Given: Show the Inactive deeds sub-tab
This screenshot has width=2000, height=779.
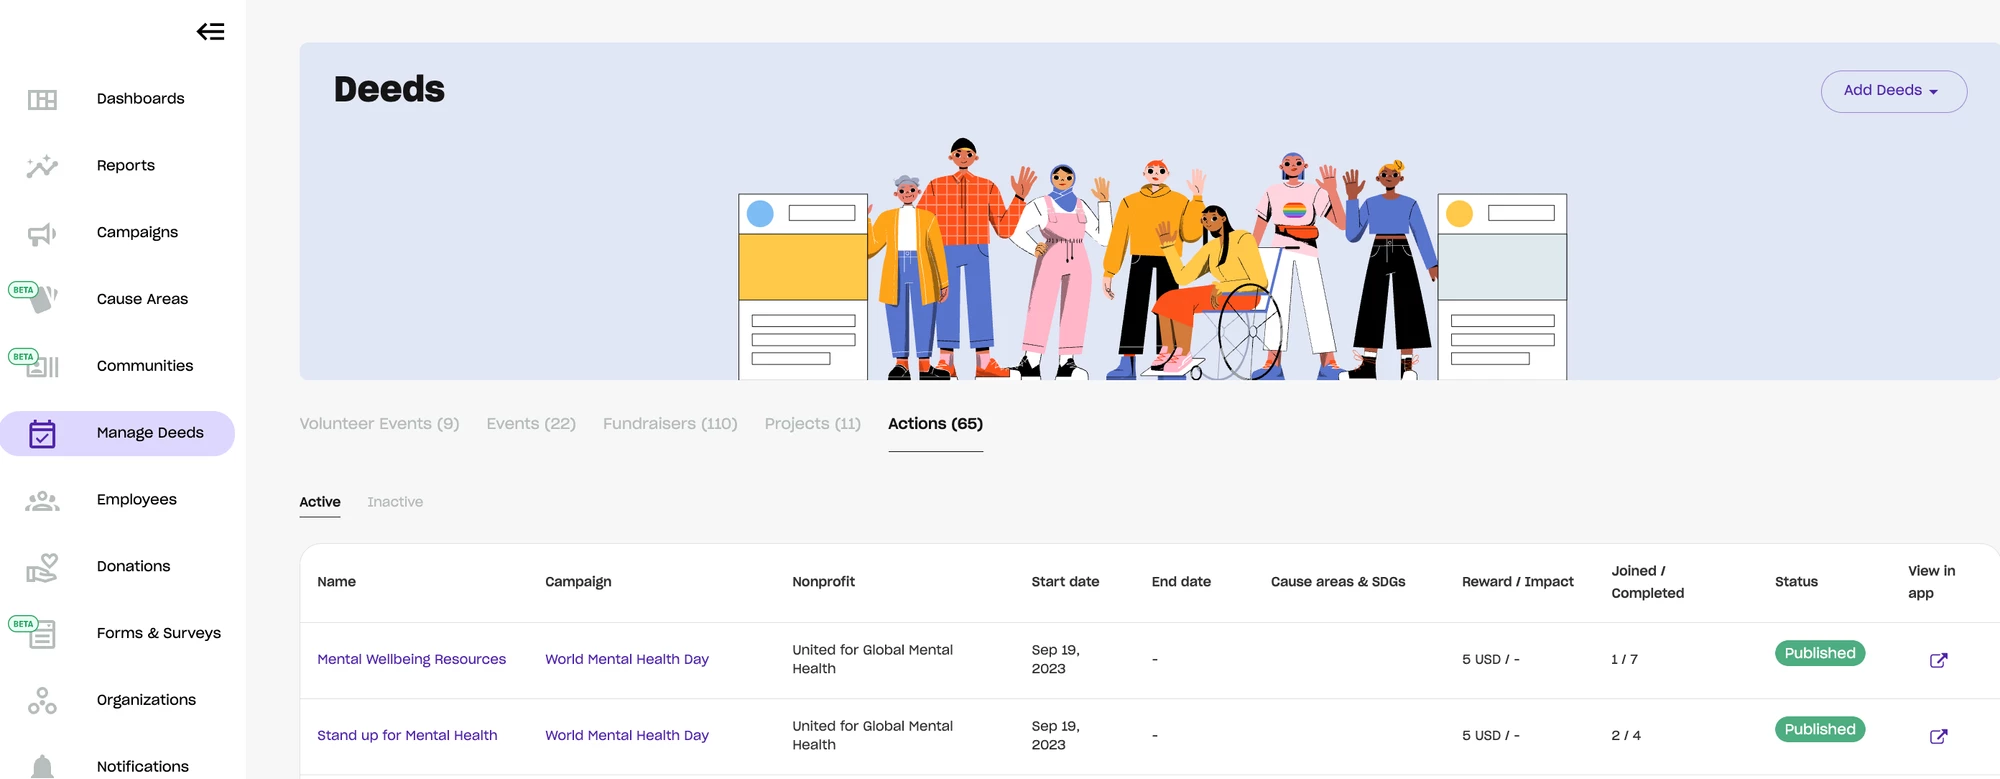Looking at the screenshot, I should (395, 502).
